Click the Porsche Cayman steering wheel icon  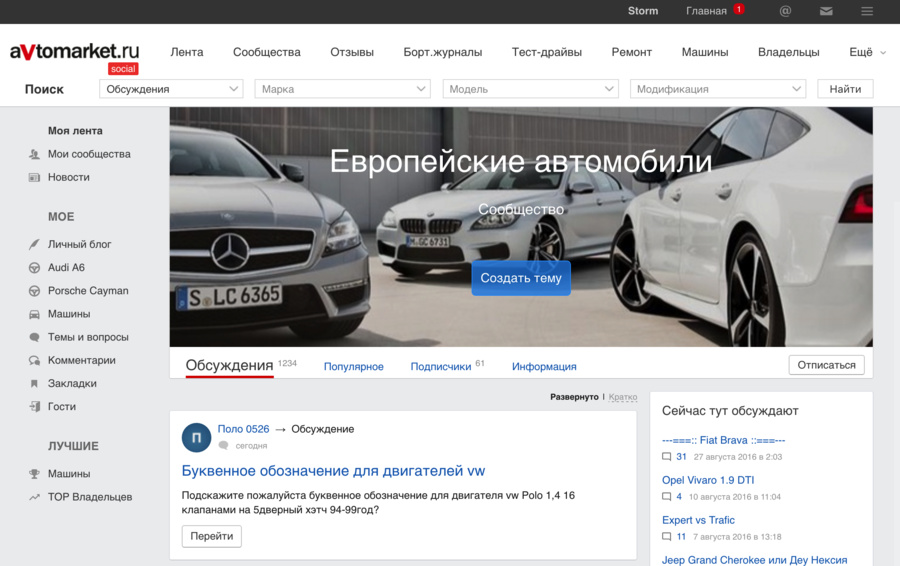click(x=34, y=291)
